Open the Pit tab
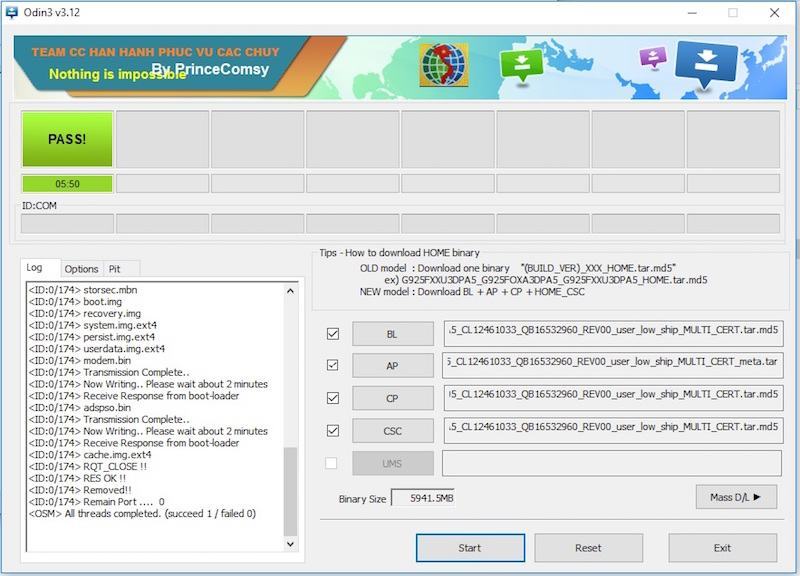The height and width of the screenshot is (576, 800). pos(115,269)
